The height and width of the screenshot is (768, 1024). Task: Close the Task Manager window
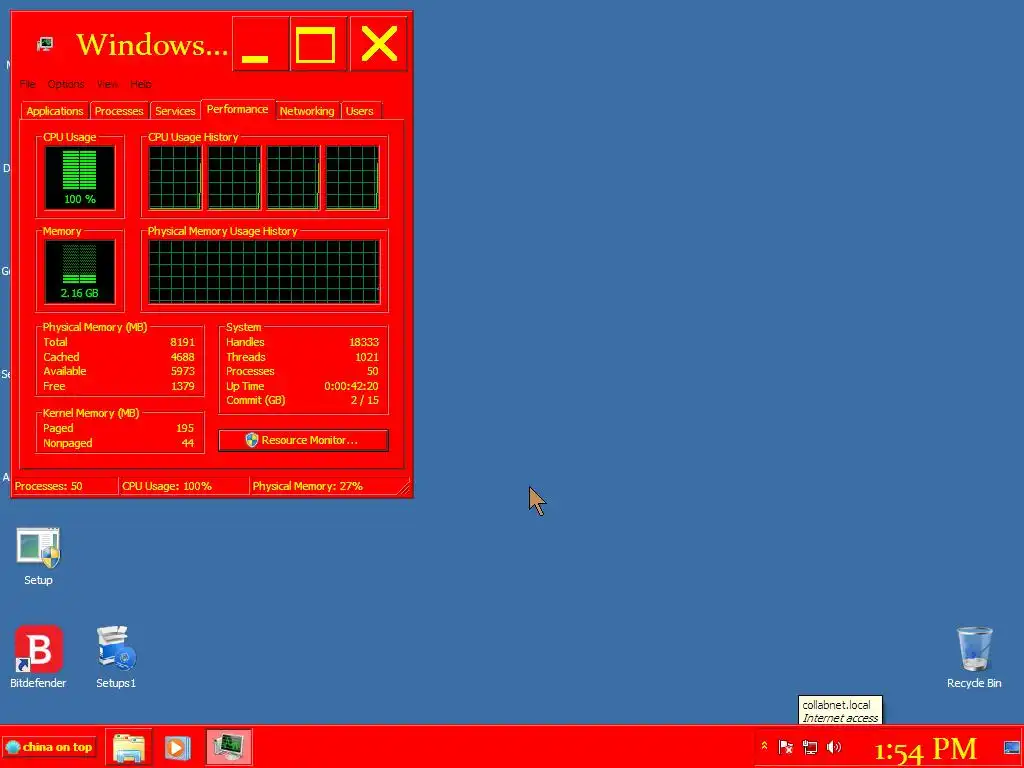pos(378,44)
